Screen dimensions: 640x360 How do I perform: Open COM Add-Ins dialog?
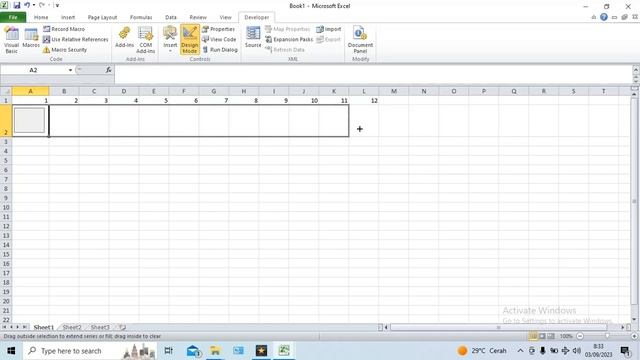click(x=146, y=40)
